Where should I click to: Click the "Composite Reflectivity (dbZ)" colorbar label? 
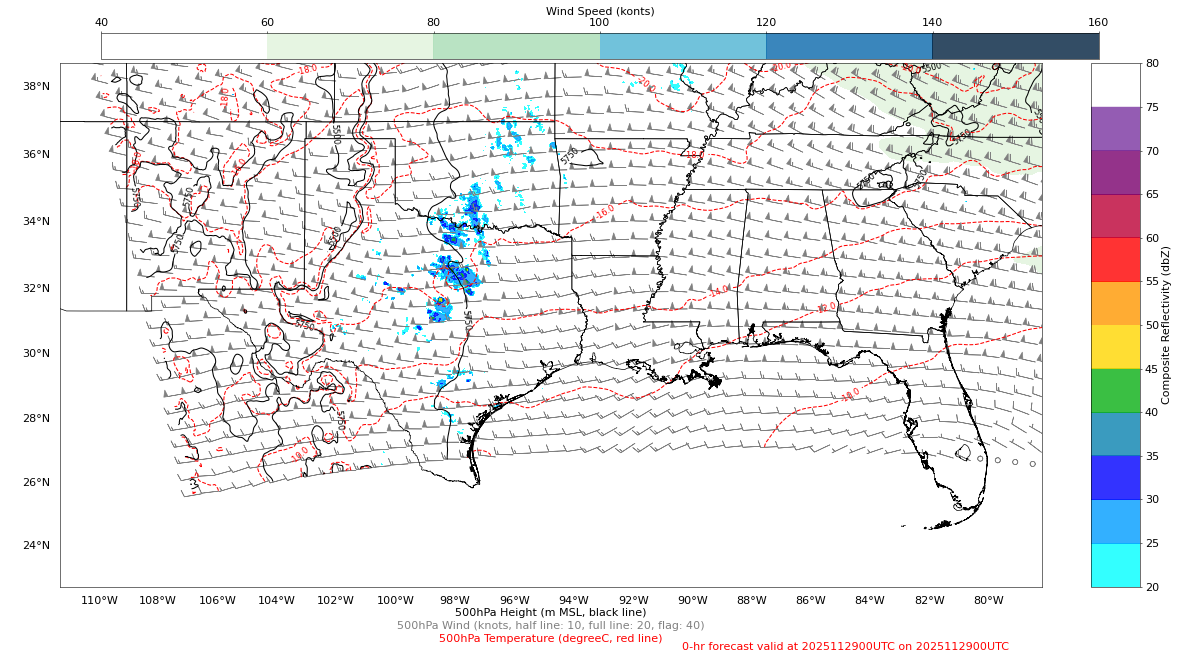(1166, 325)
